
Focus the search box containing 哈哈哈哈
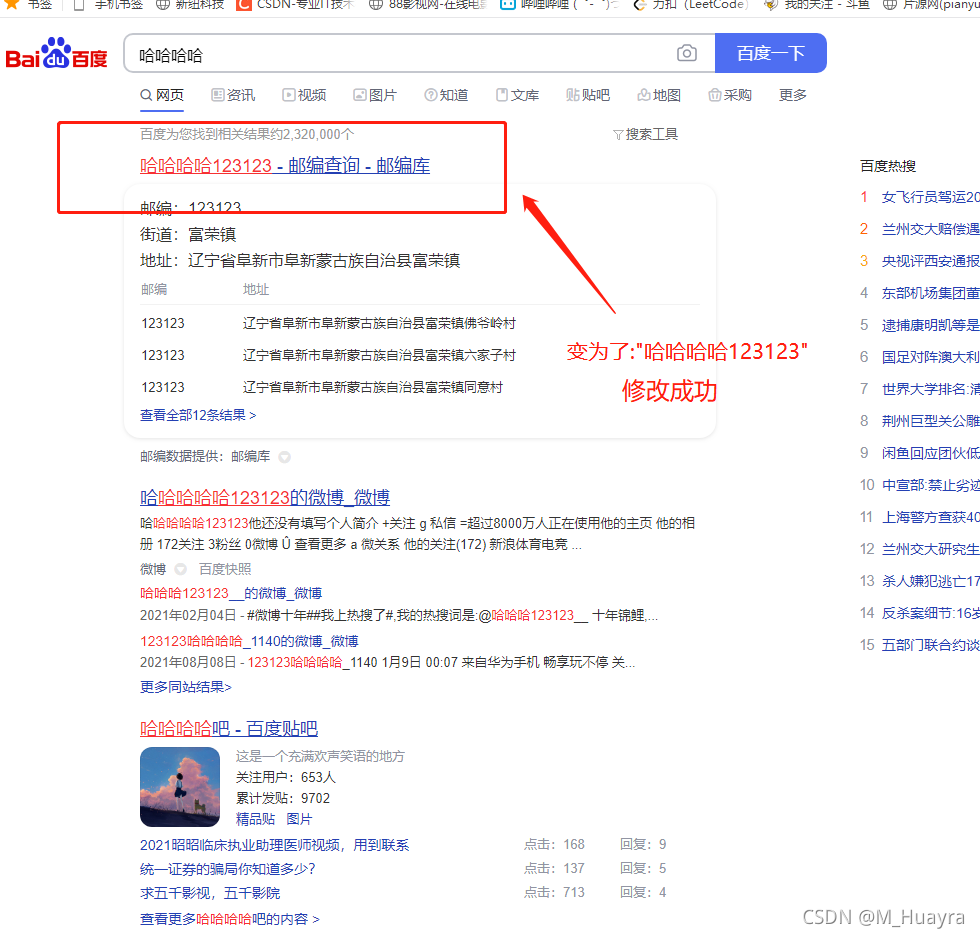(400, 54)
